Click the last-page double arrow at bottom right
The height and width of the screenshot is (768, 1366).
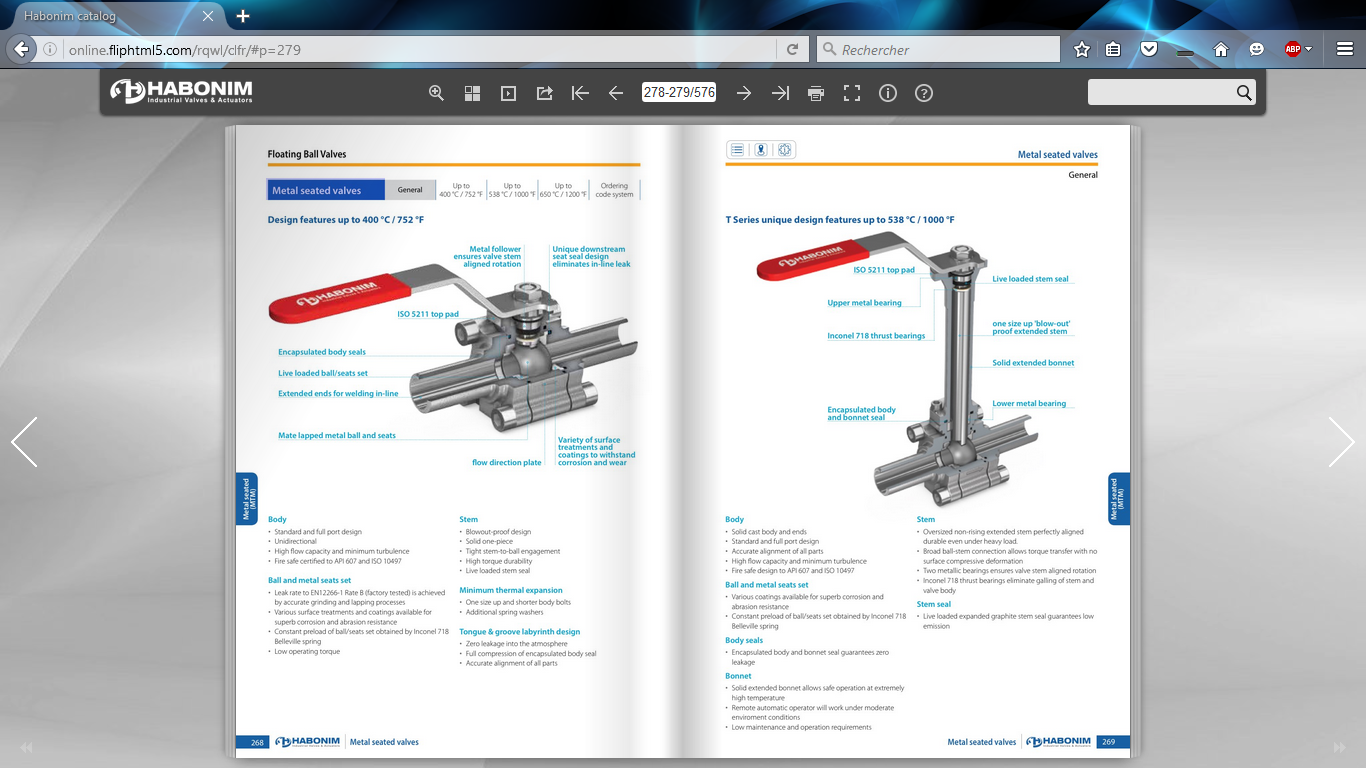point(1339,747)
